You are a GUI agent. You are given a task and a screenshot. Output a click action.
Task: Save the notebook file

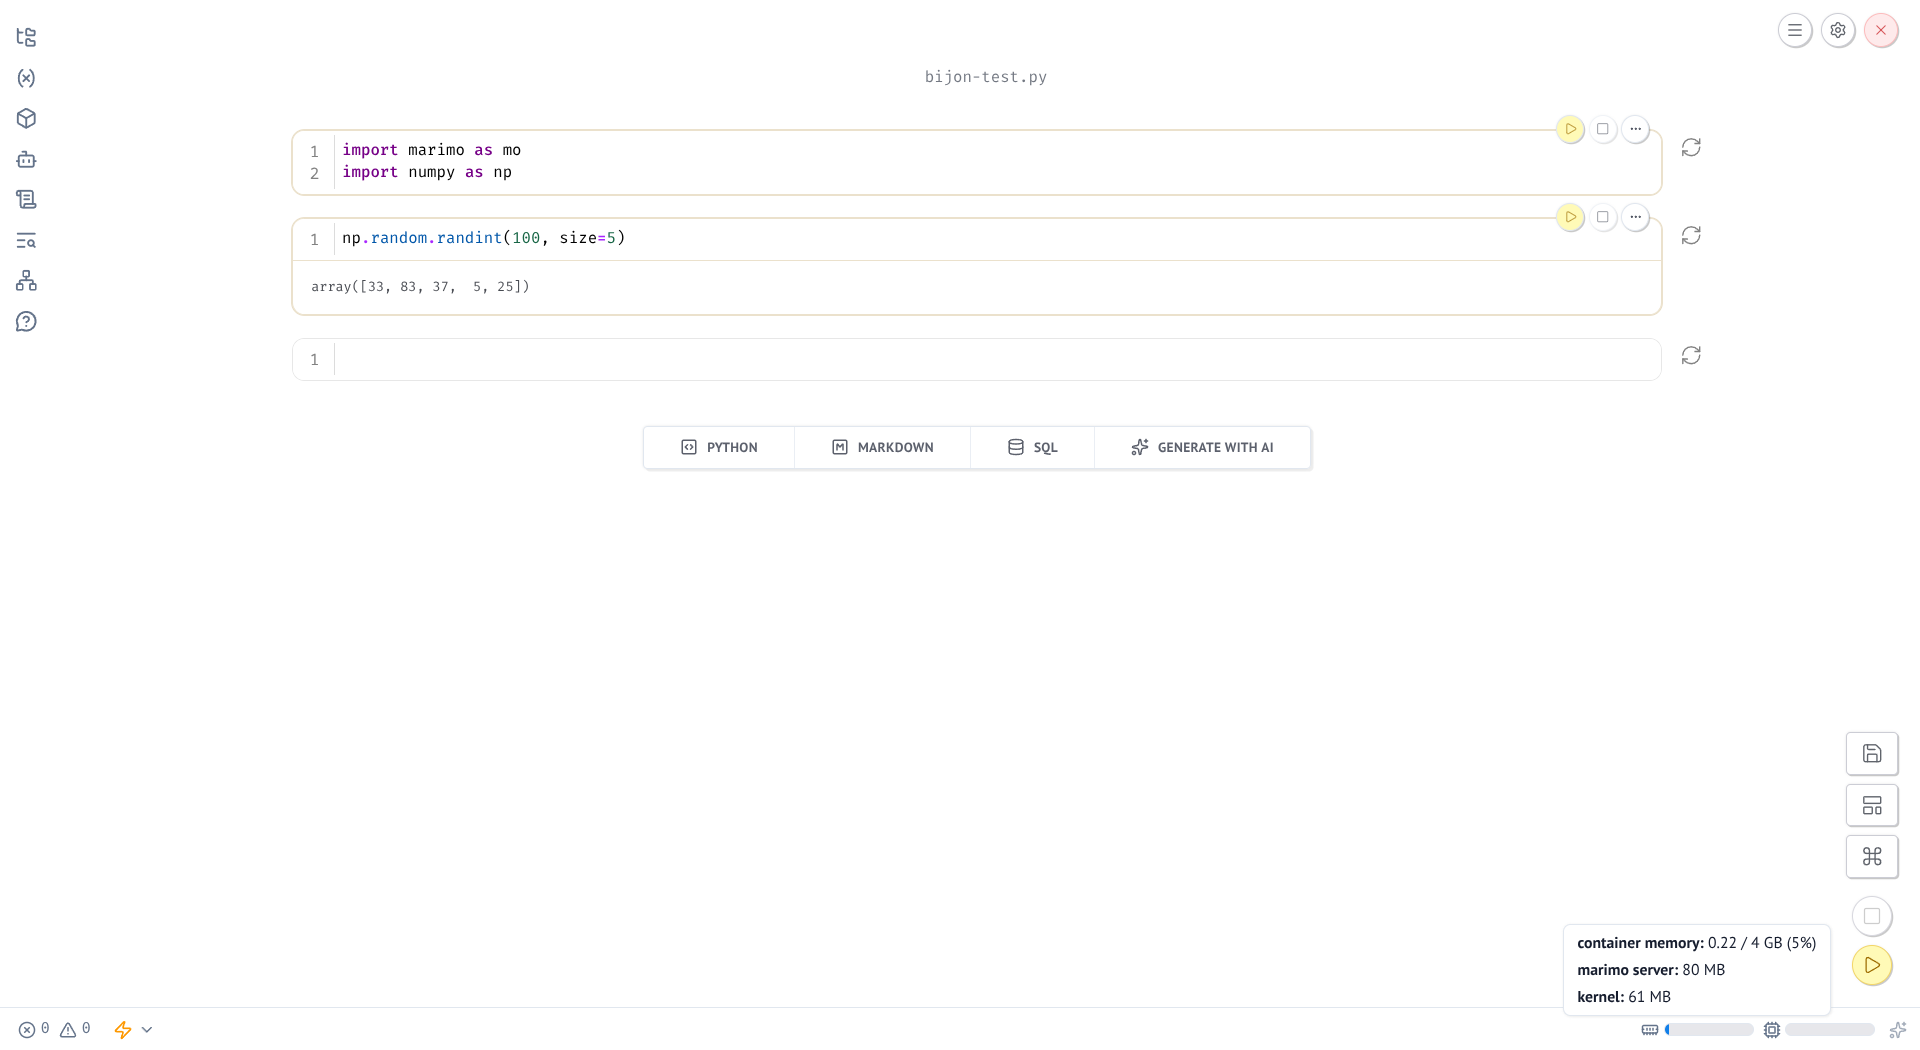coord(1872,754)
